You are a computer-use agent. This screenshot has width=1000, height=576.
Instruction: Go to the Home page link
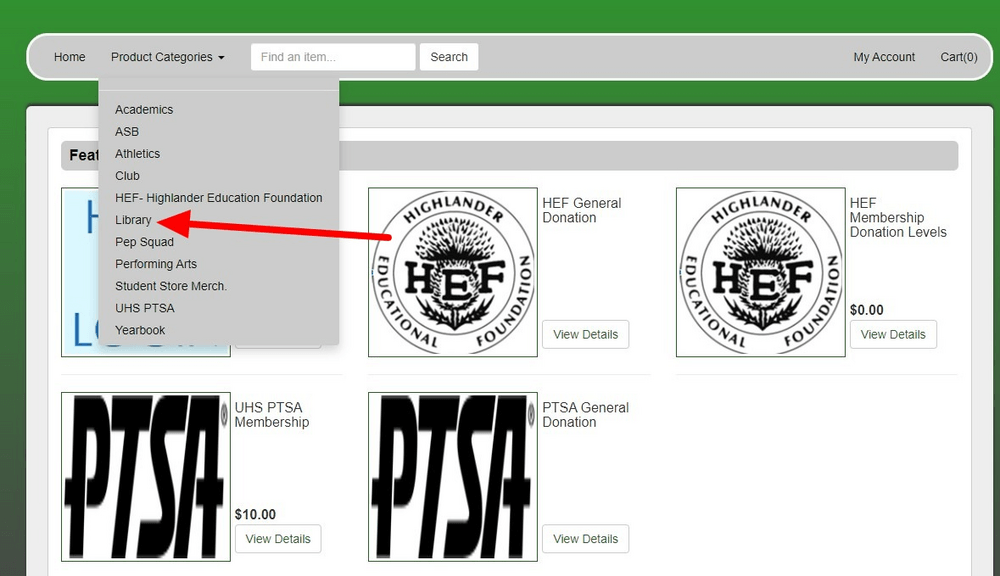click(x=70, y=57)
